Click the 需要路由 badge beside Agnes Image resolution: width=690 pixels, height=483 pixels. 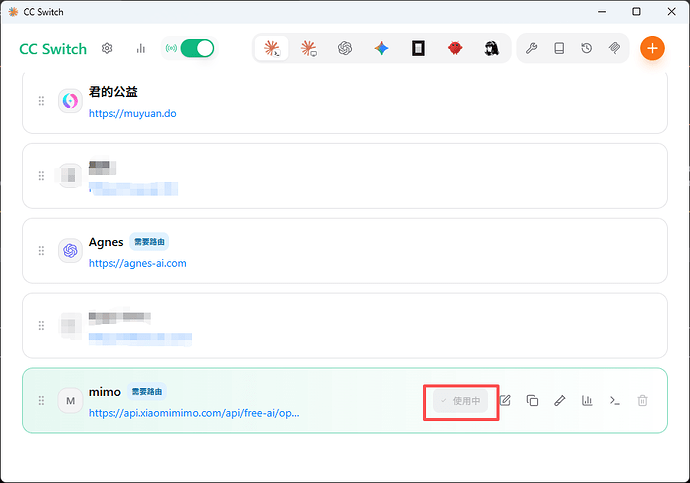(149, 242)
